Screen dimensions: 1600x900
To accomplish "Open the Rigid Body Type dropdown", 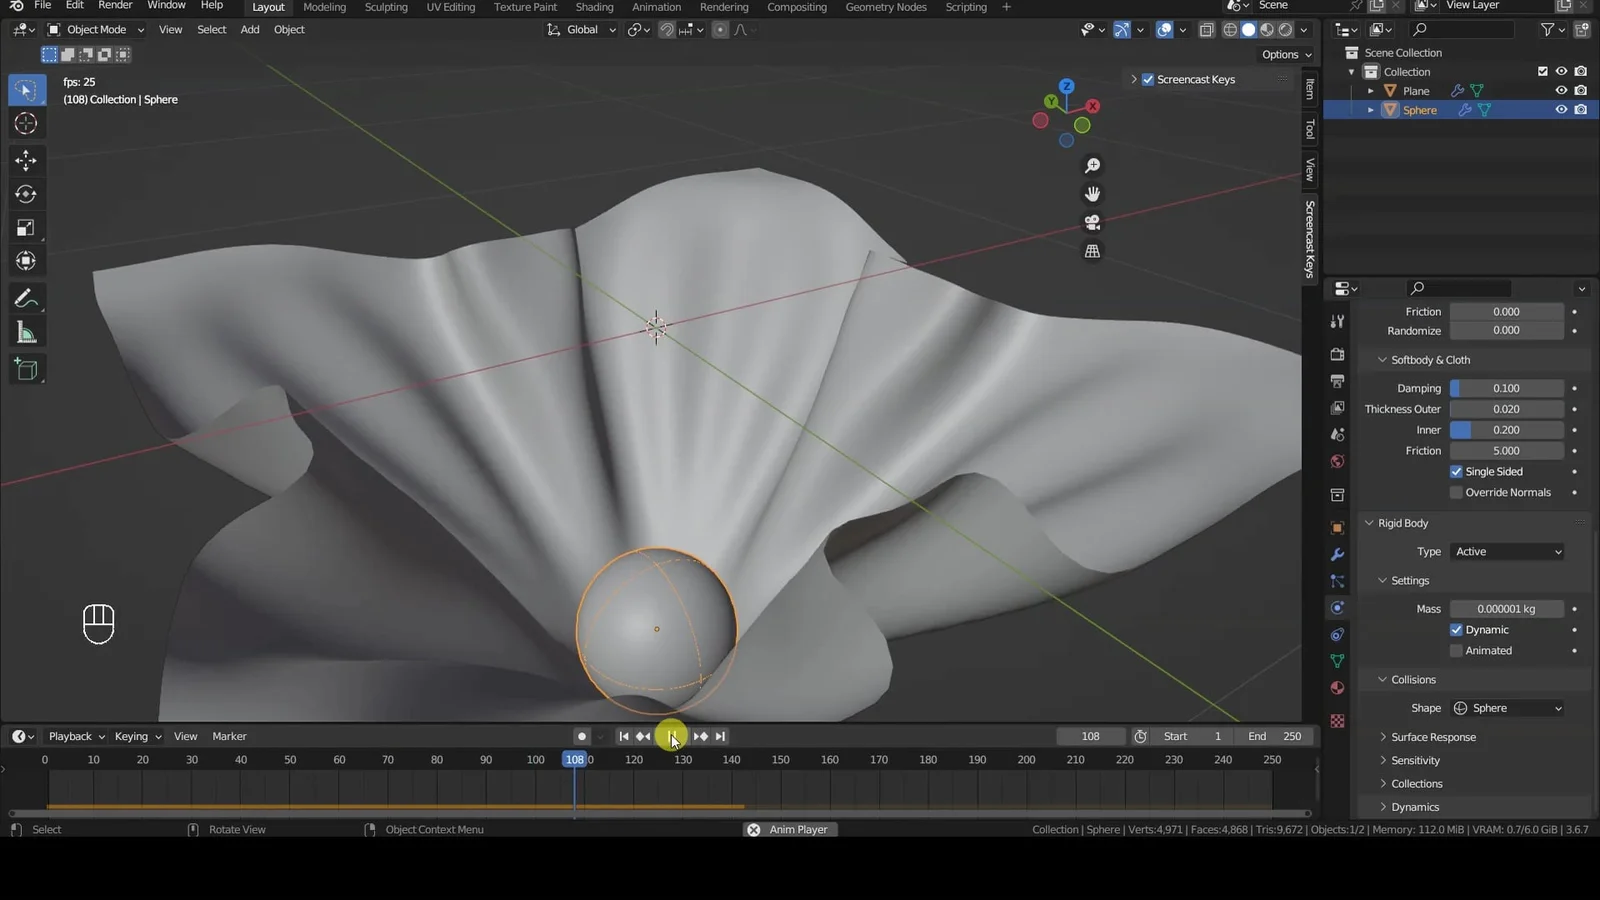I will coord(1507,552).
